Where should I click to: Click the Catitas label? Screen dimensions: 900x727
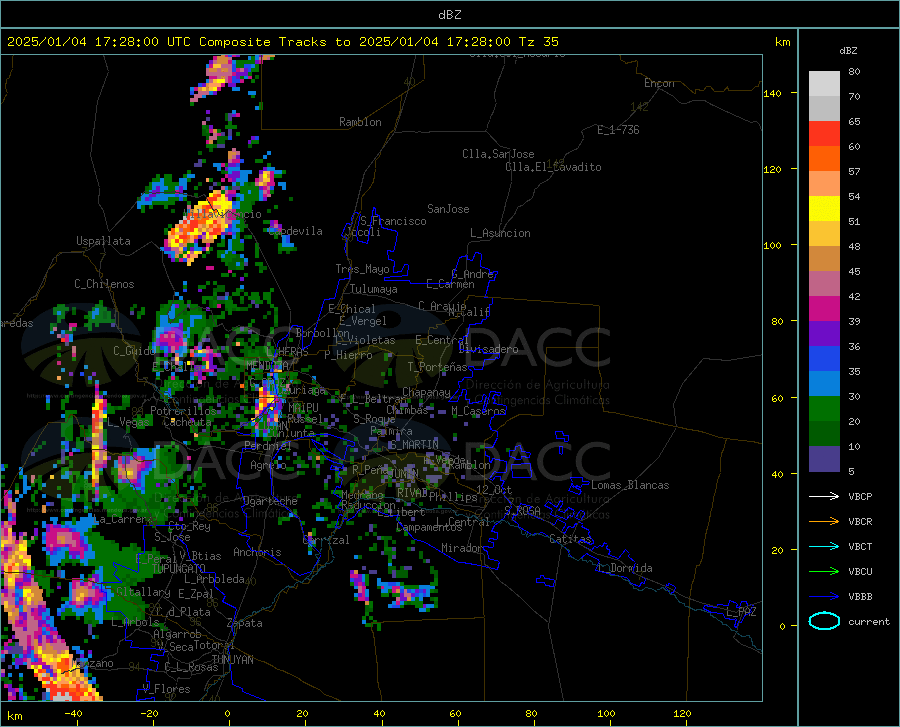571,539
